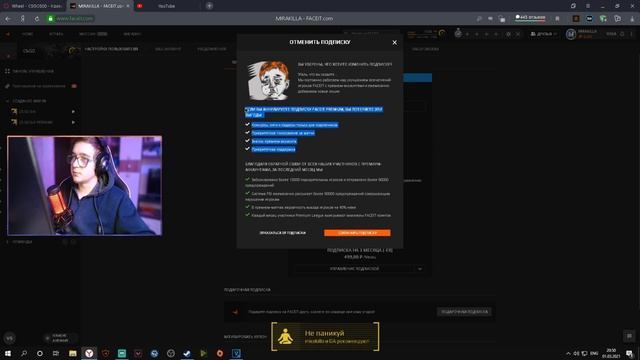Click the yellow meditation notification banner

[x=325, y=337]
